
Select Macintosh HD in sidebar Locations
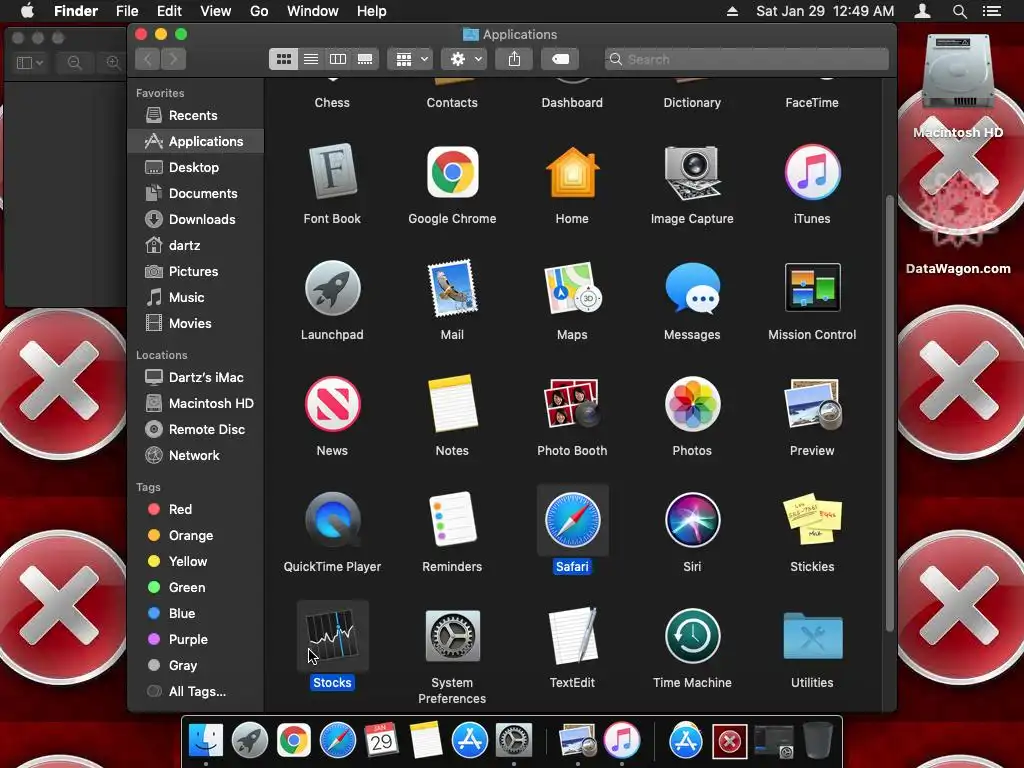point(196,404)
